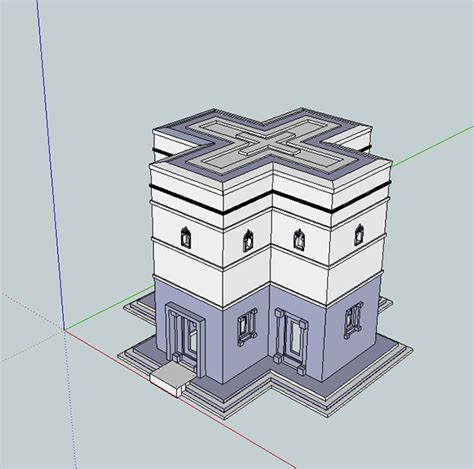Viewport: 474px width, 469px height.
Task: Click the left entrance door of the building
Action: click(186, 339)
